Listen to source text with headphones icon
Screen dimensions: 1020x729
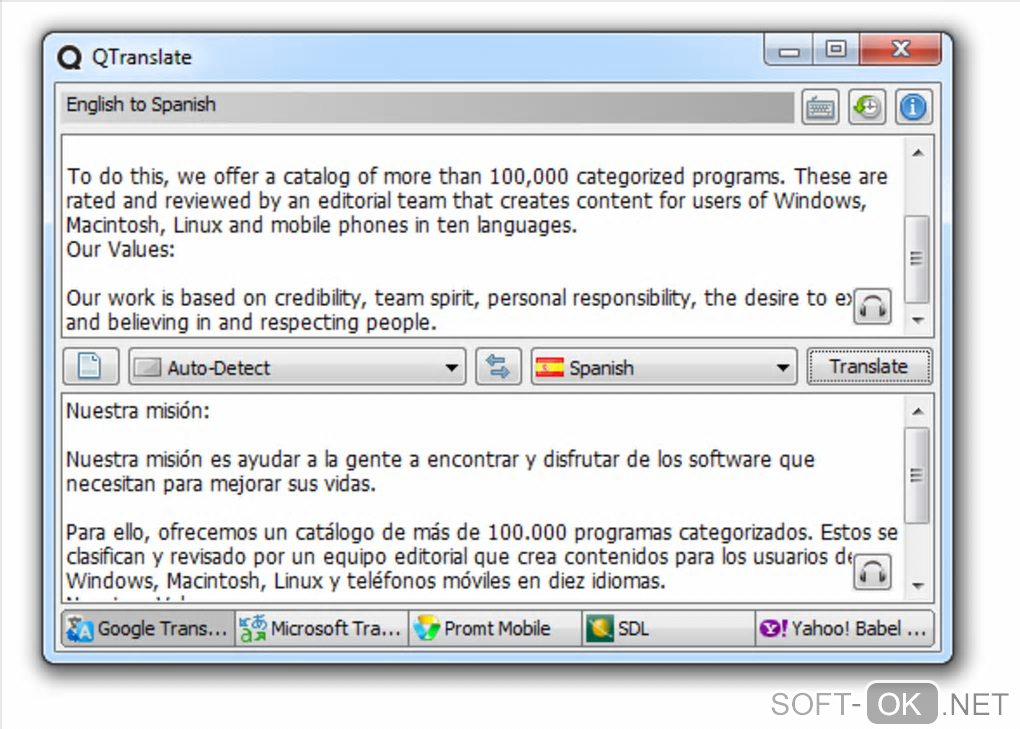coord(872,306)
